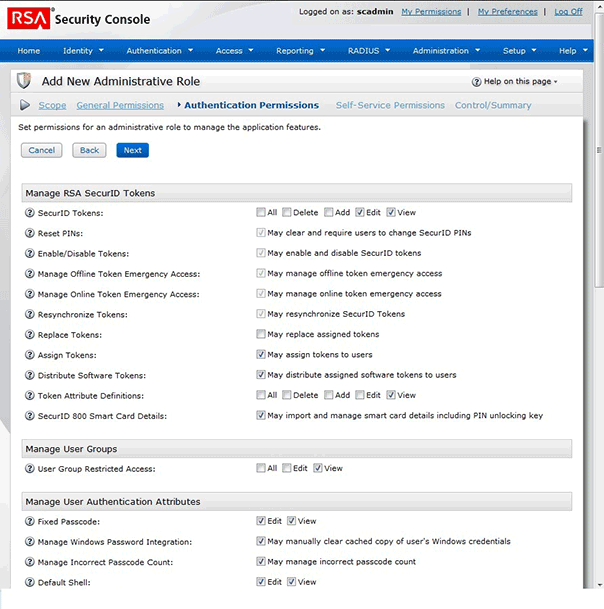
Task: Open help for Manage Incorrect Passcode Count
Action: click(x=30, y=562)
